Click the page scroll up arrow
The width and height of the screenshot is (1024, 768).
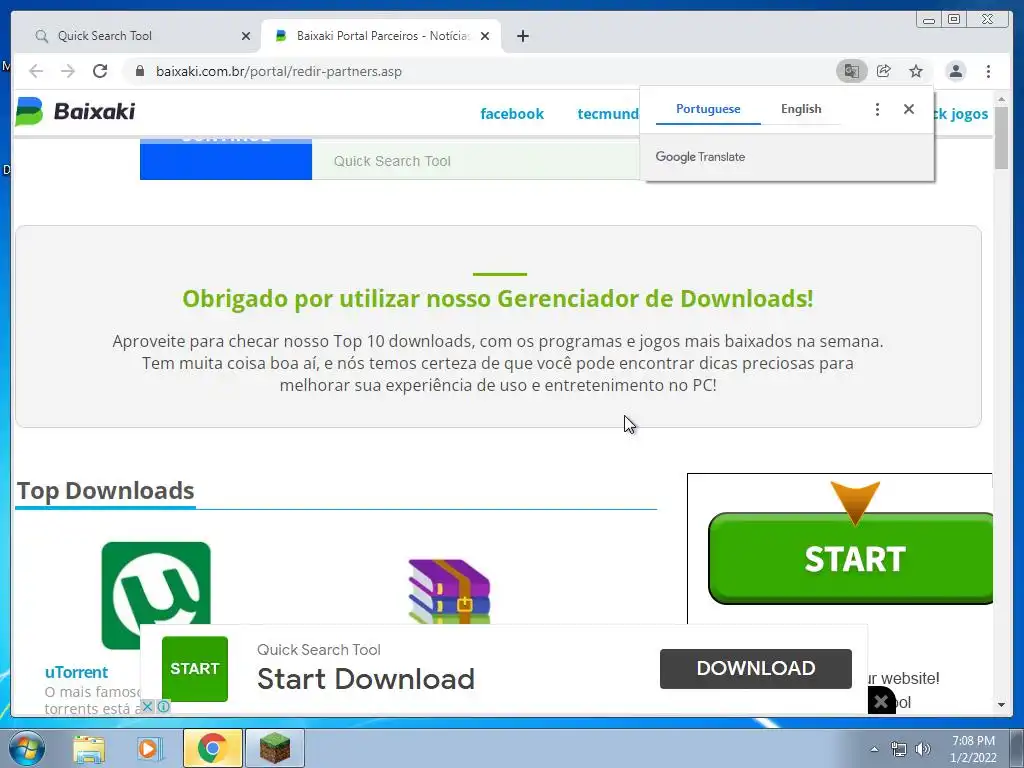(x=1001, y=99)
